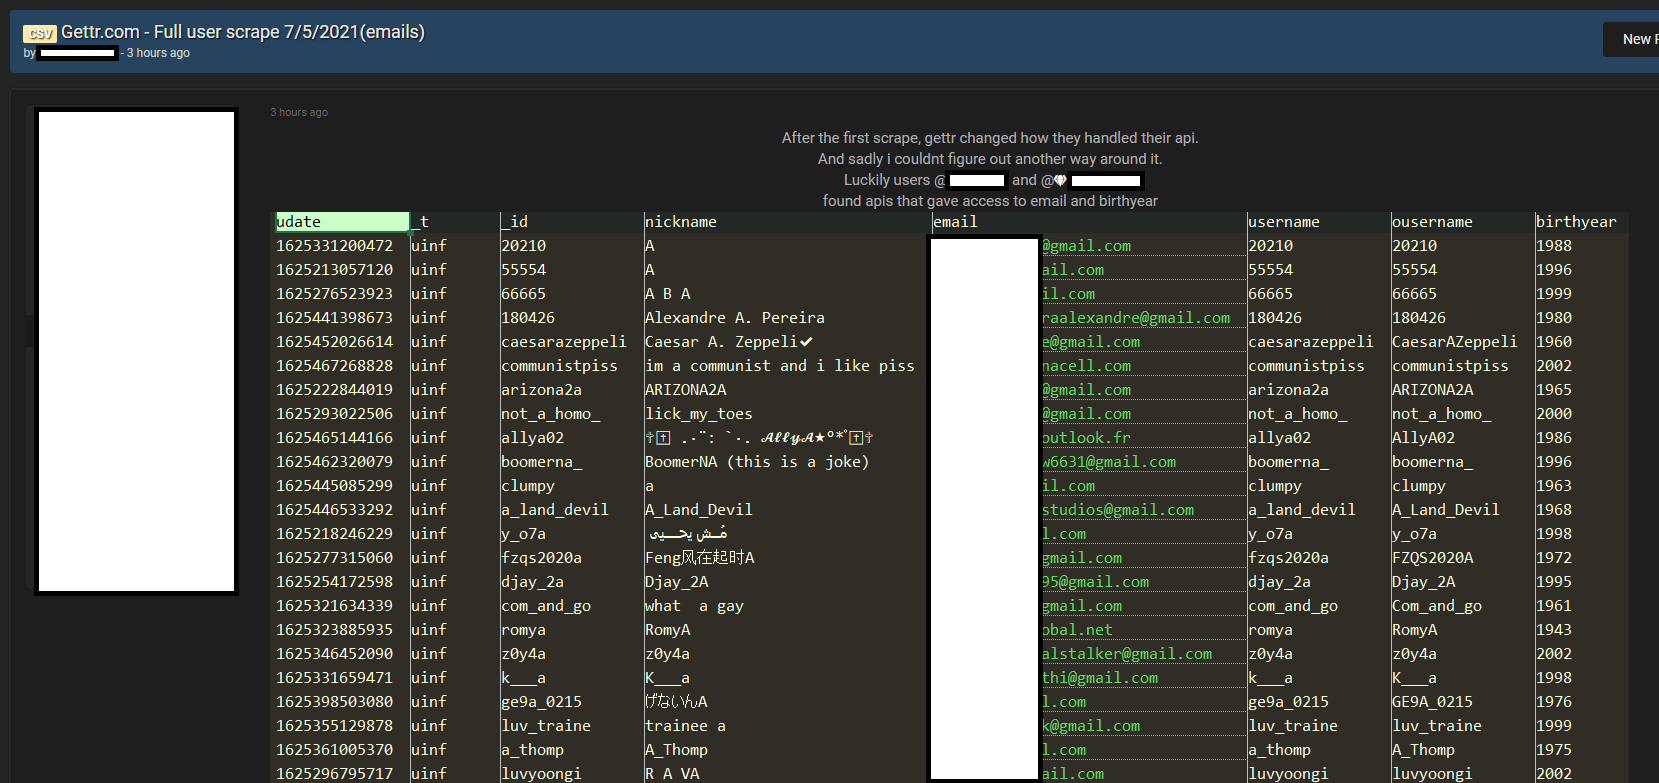Click the 'After the first scrape' post line
The height and width of the screenshot is (783, 1659).
(x=990, y=138)
